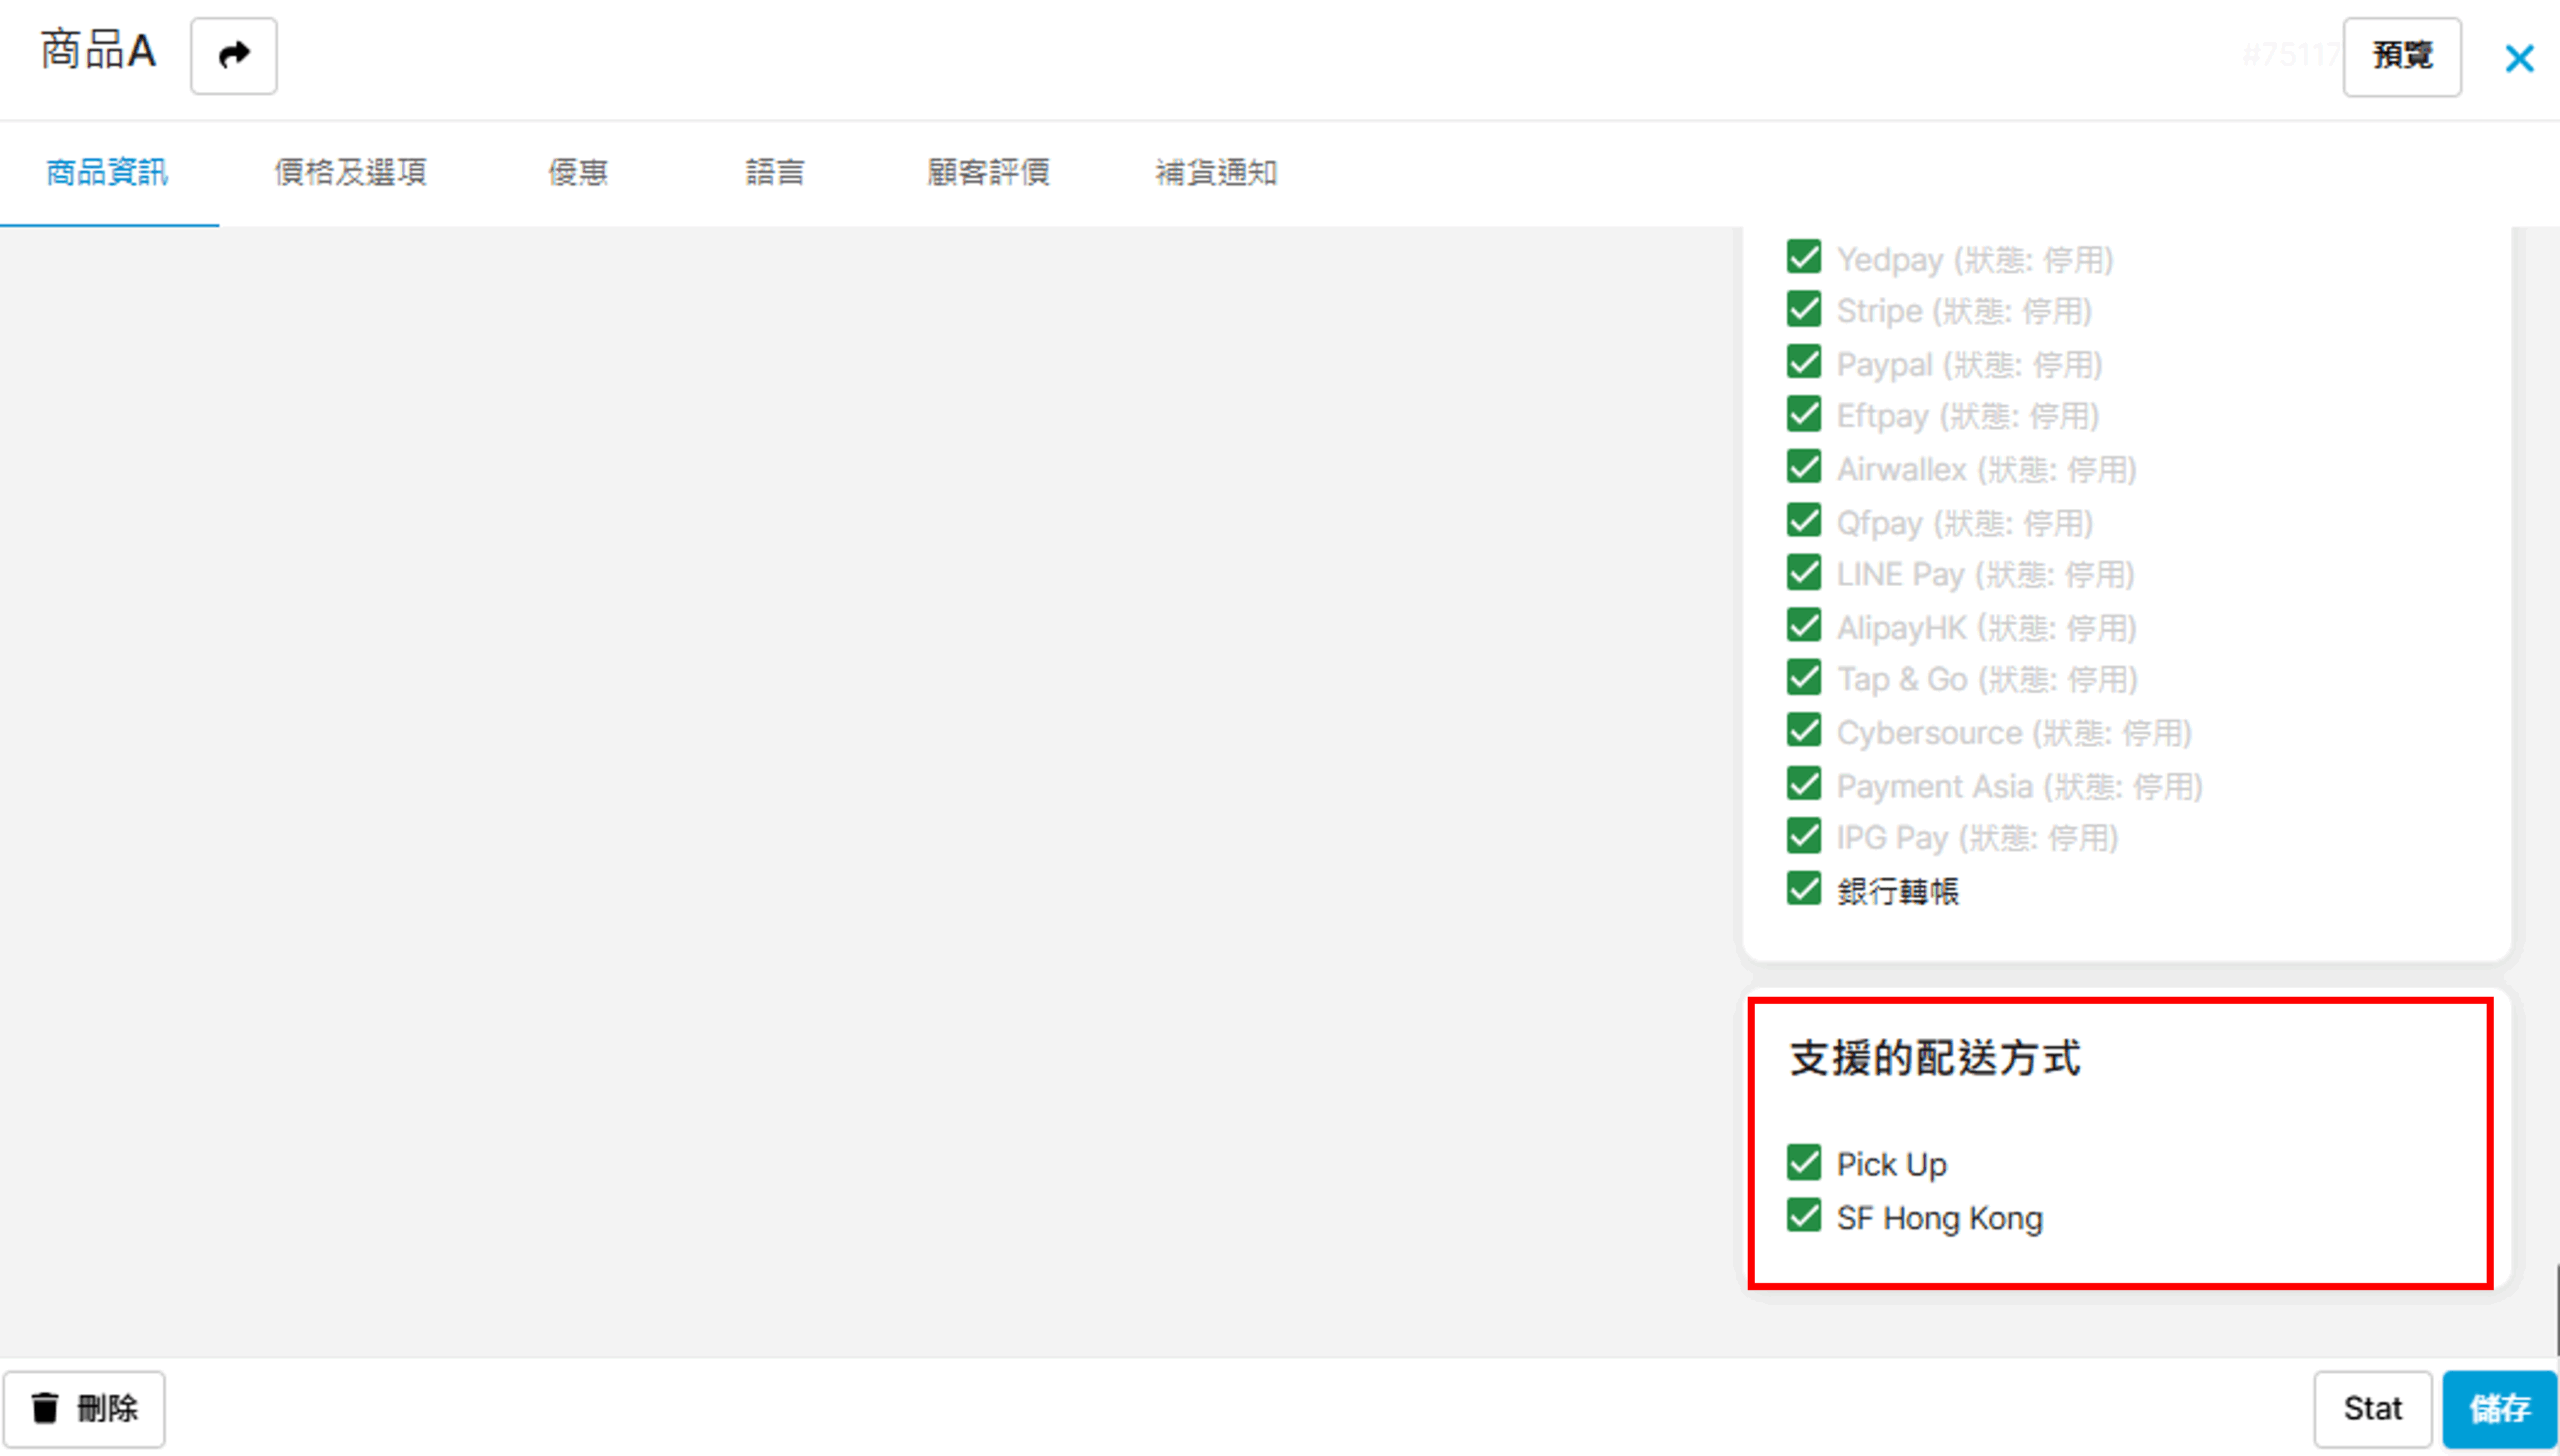Click the 刪除 trash button

tap(84, 1408)
